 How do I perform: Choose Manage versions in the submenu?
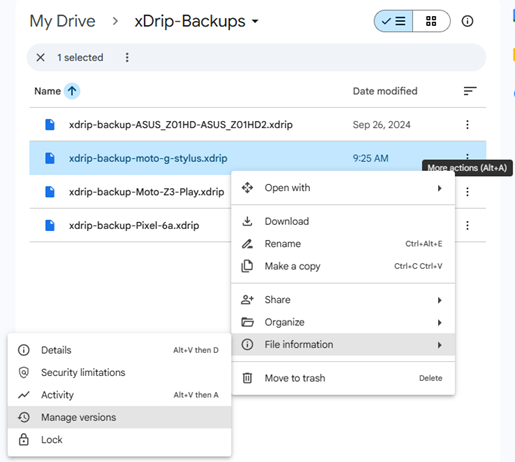click(x=119, y=417)
